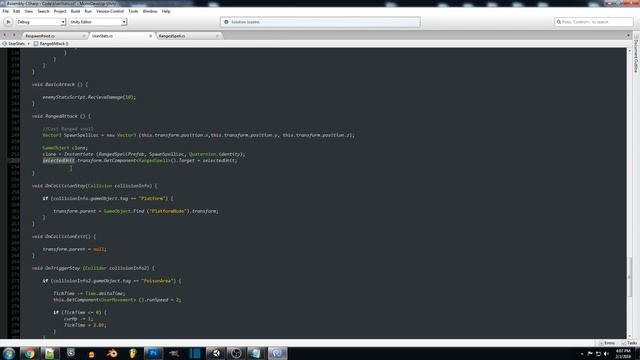Open the Build menu
This screenshot has height=360, width=640.
point(76,11)
